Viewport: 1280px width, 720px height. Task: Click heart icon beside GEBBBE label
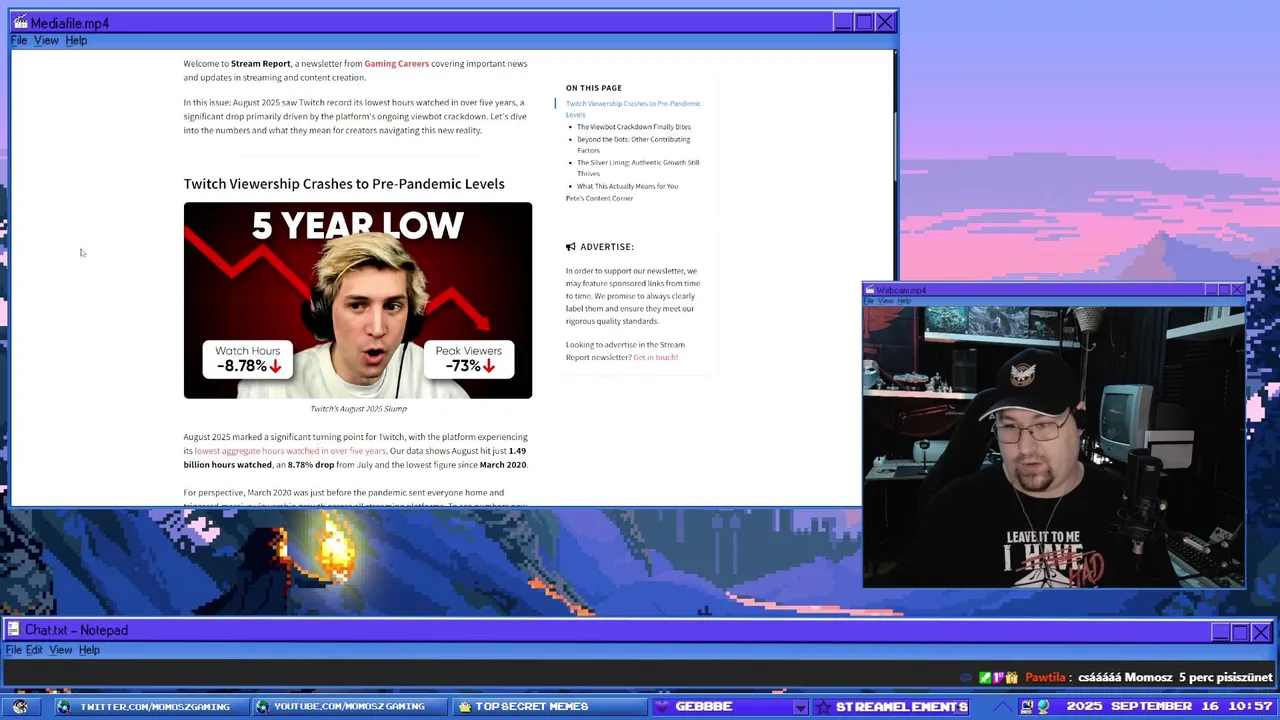click(661, 706)
